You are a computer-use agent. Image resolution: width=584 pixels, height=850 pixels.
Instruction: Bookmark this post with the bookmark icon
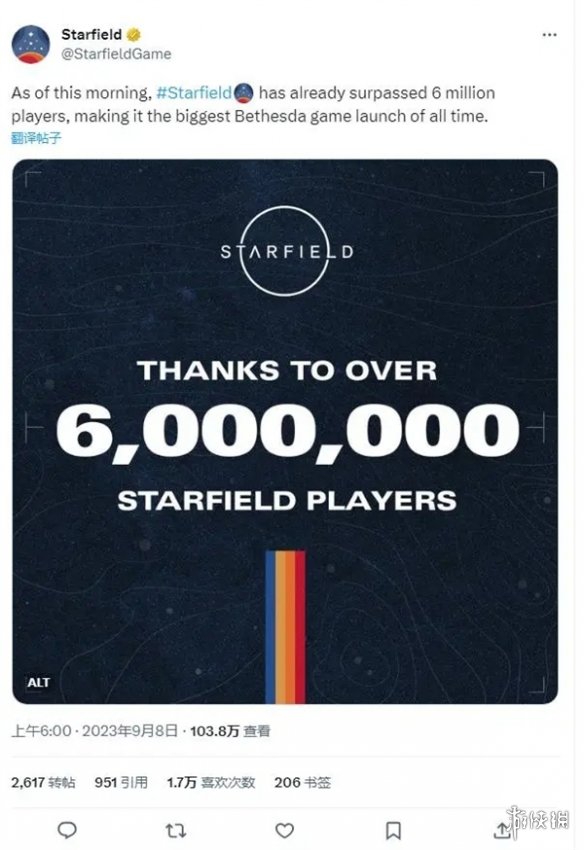393,830
